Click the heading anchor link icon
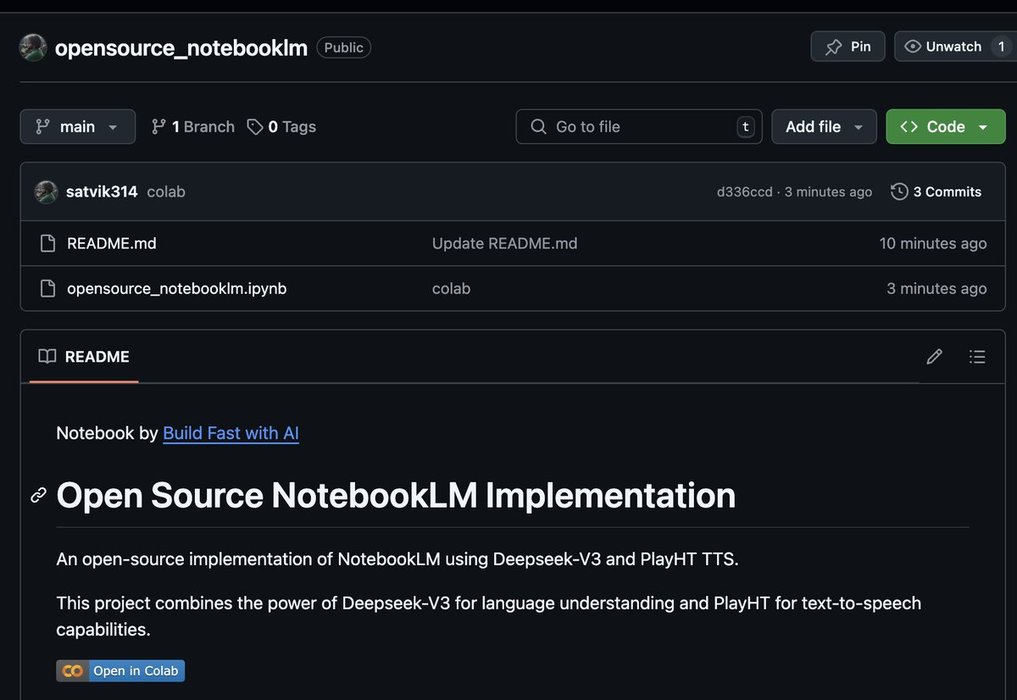 point(39,495)
